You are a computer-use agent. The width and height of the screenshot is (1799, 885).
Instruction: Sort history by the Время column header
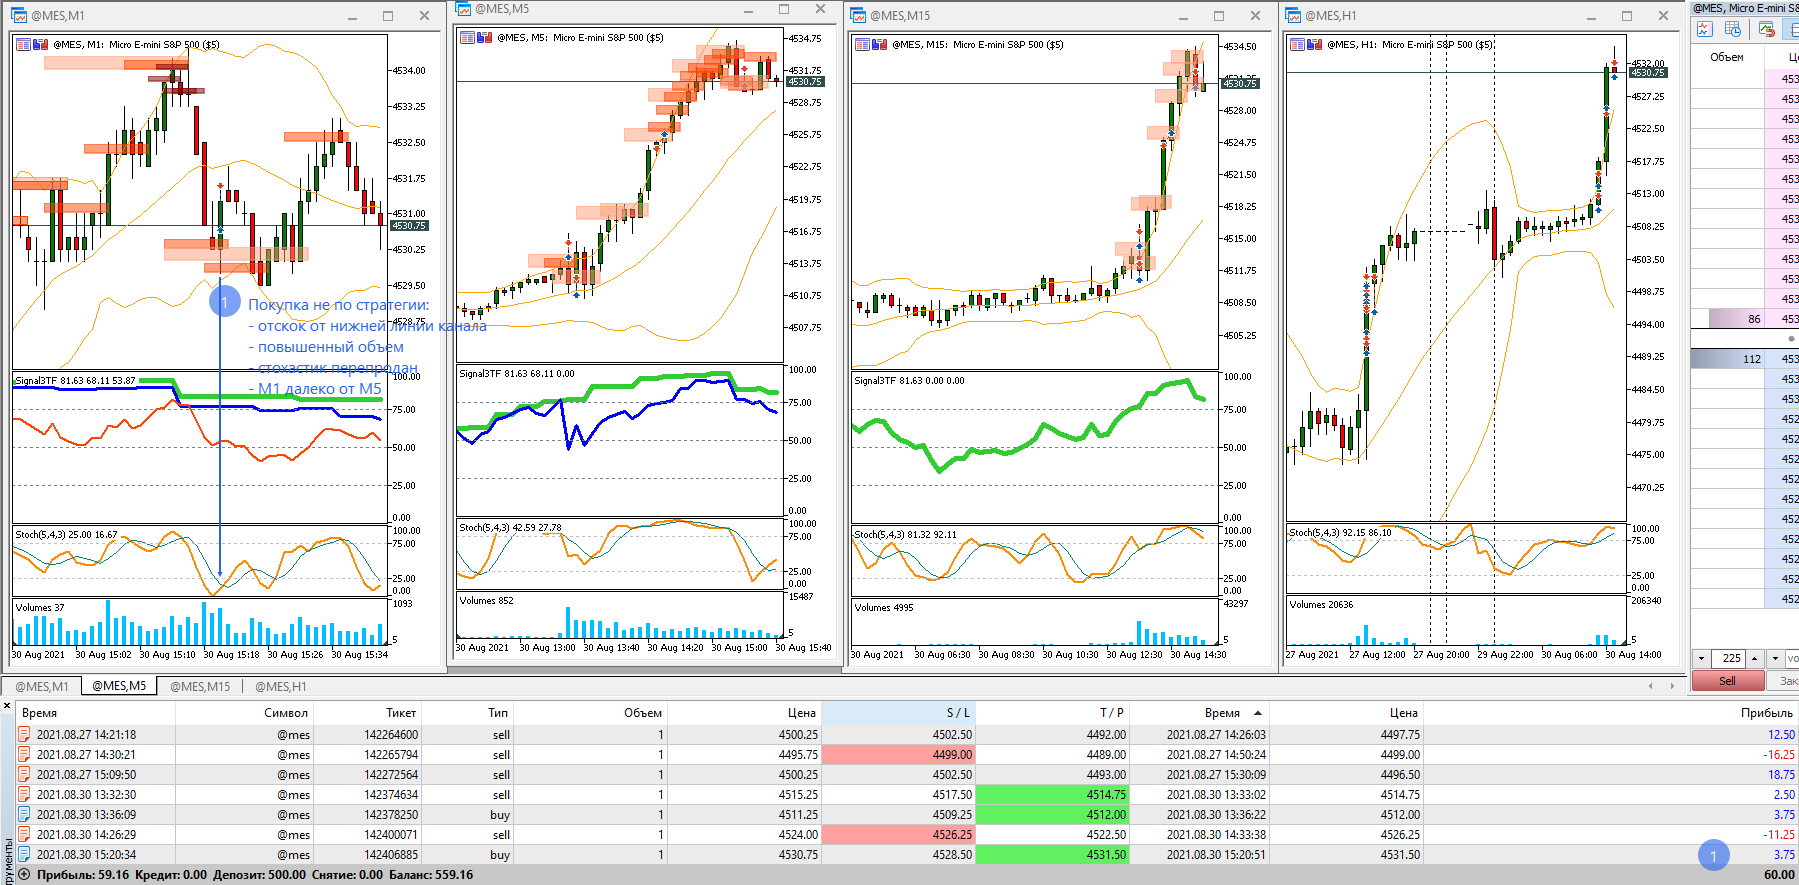39,713
